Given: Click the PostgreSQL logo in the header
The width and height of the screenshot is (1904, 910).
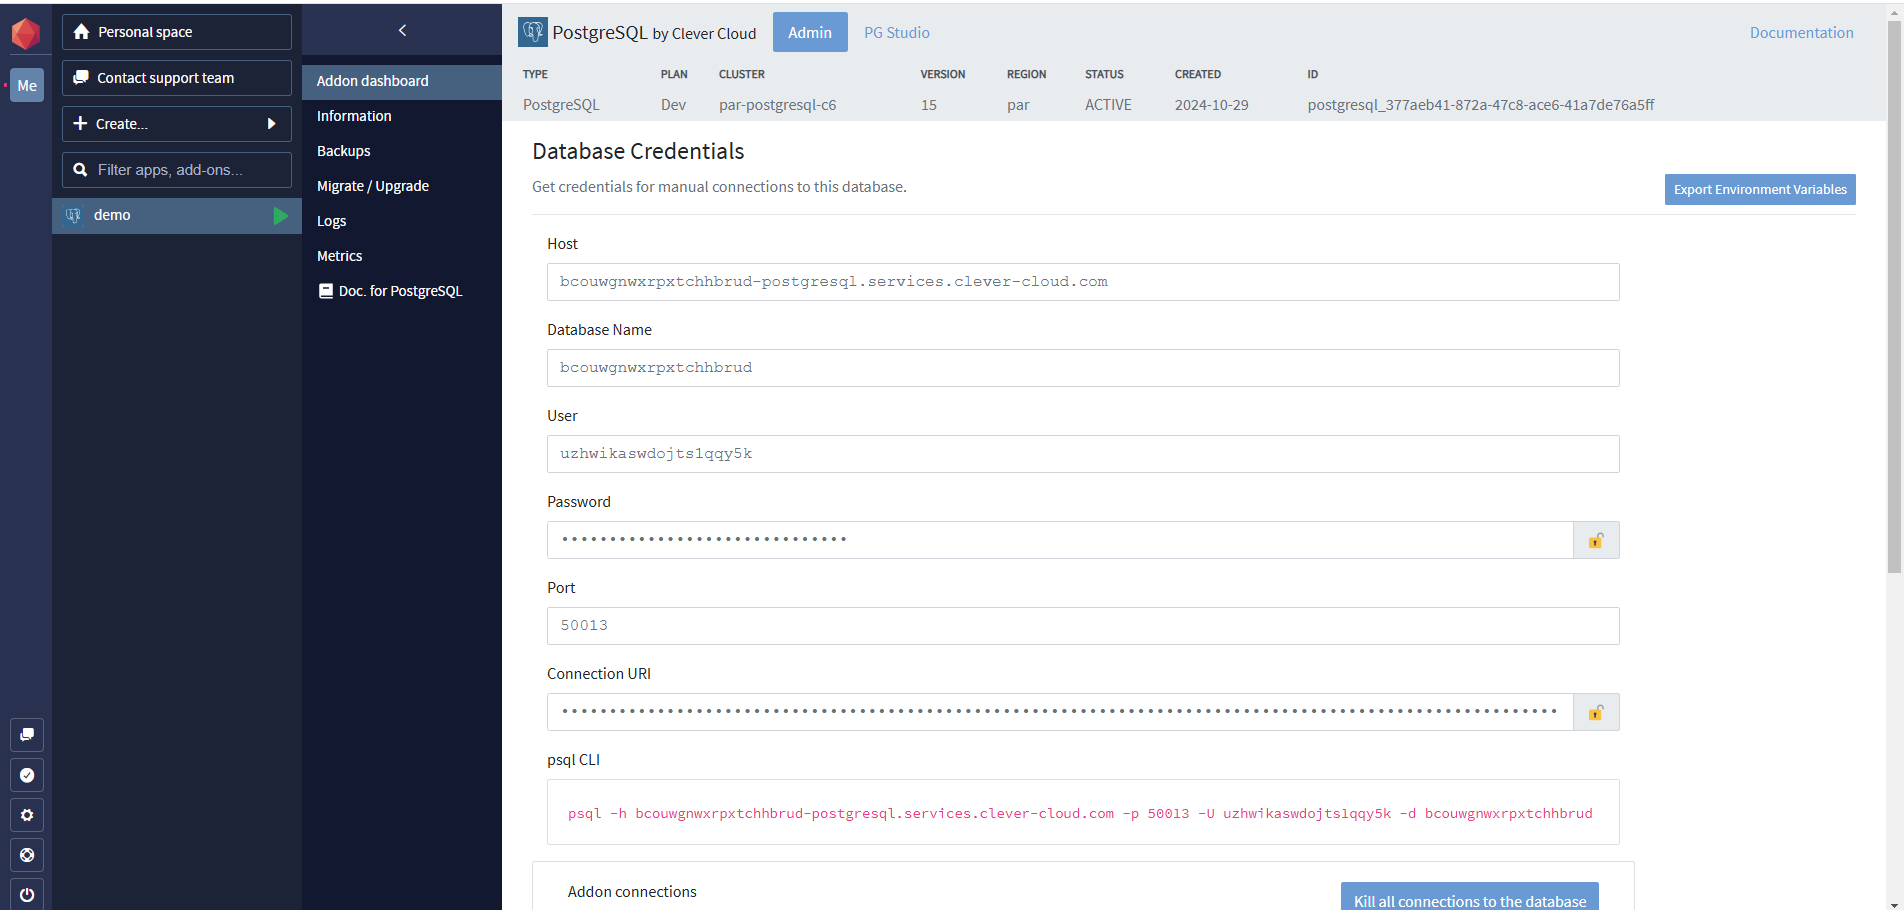Looking at the screenshot, I should 533,32.
